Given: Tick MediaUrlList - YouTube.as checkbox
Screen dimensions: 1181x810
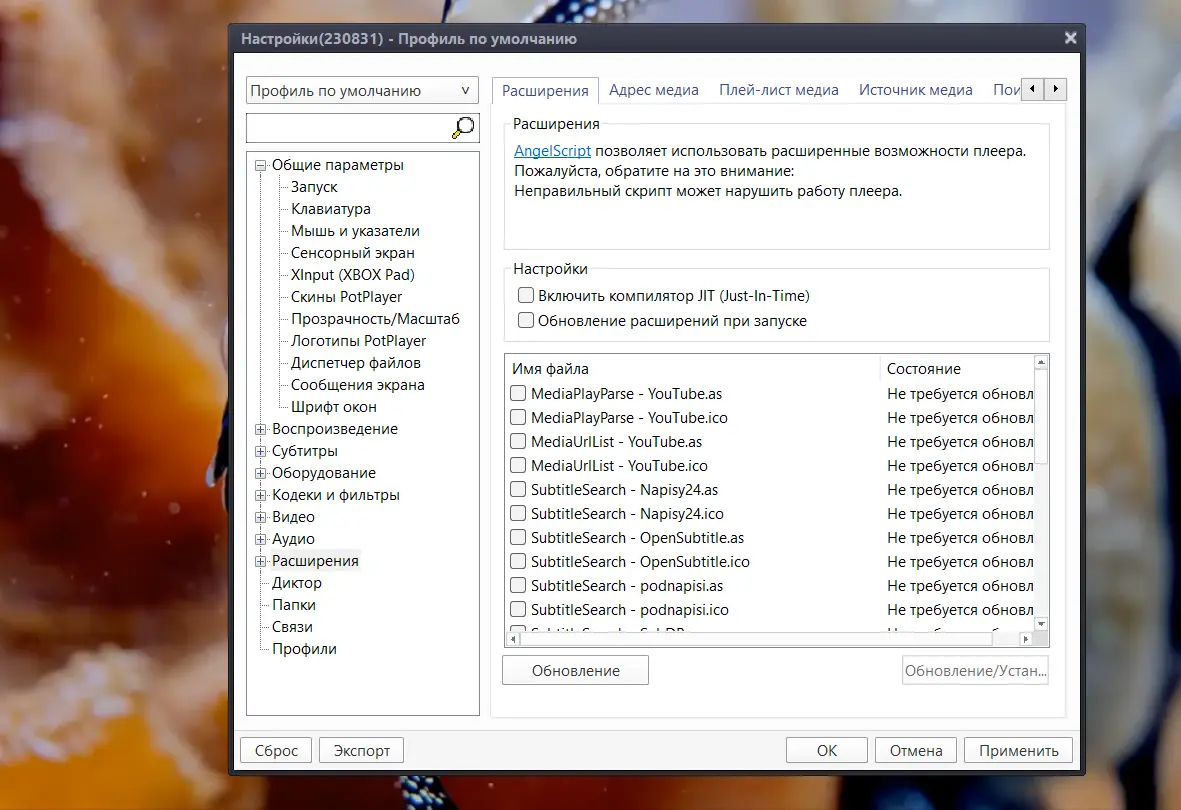Looking at the screenshot, I should click(x=518, y=442).
